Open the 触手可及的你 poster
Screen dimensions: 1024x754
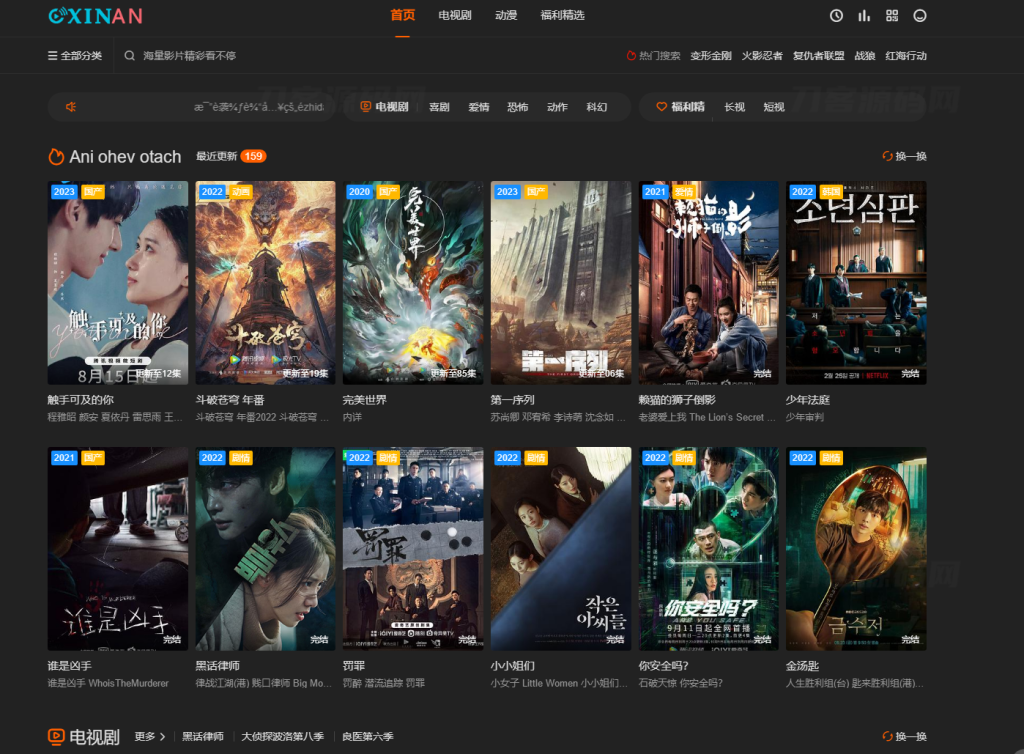[118, 283]
